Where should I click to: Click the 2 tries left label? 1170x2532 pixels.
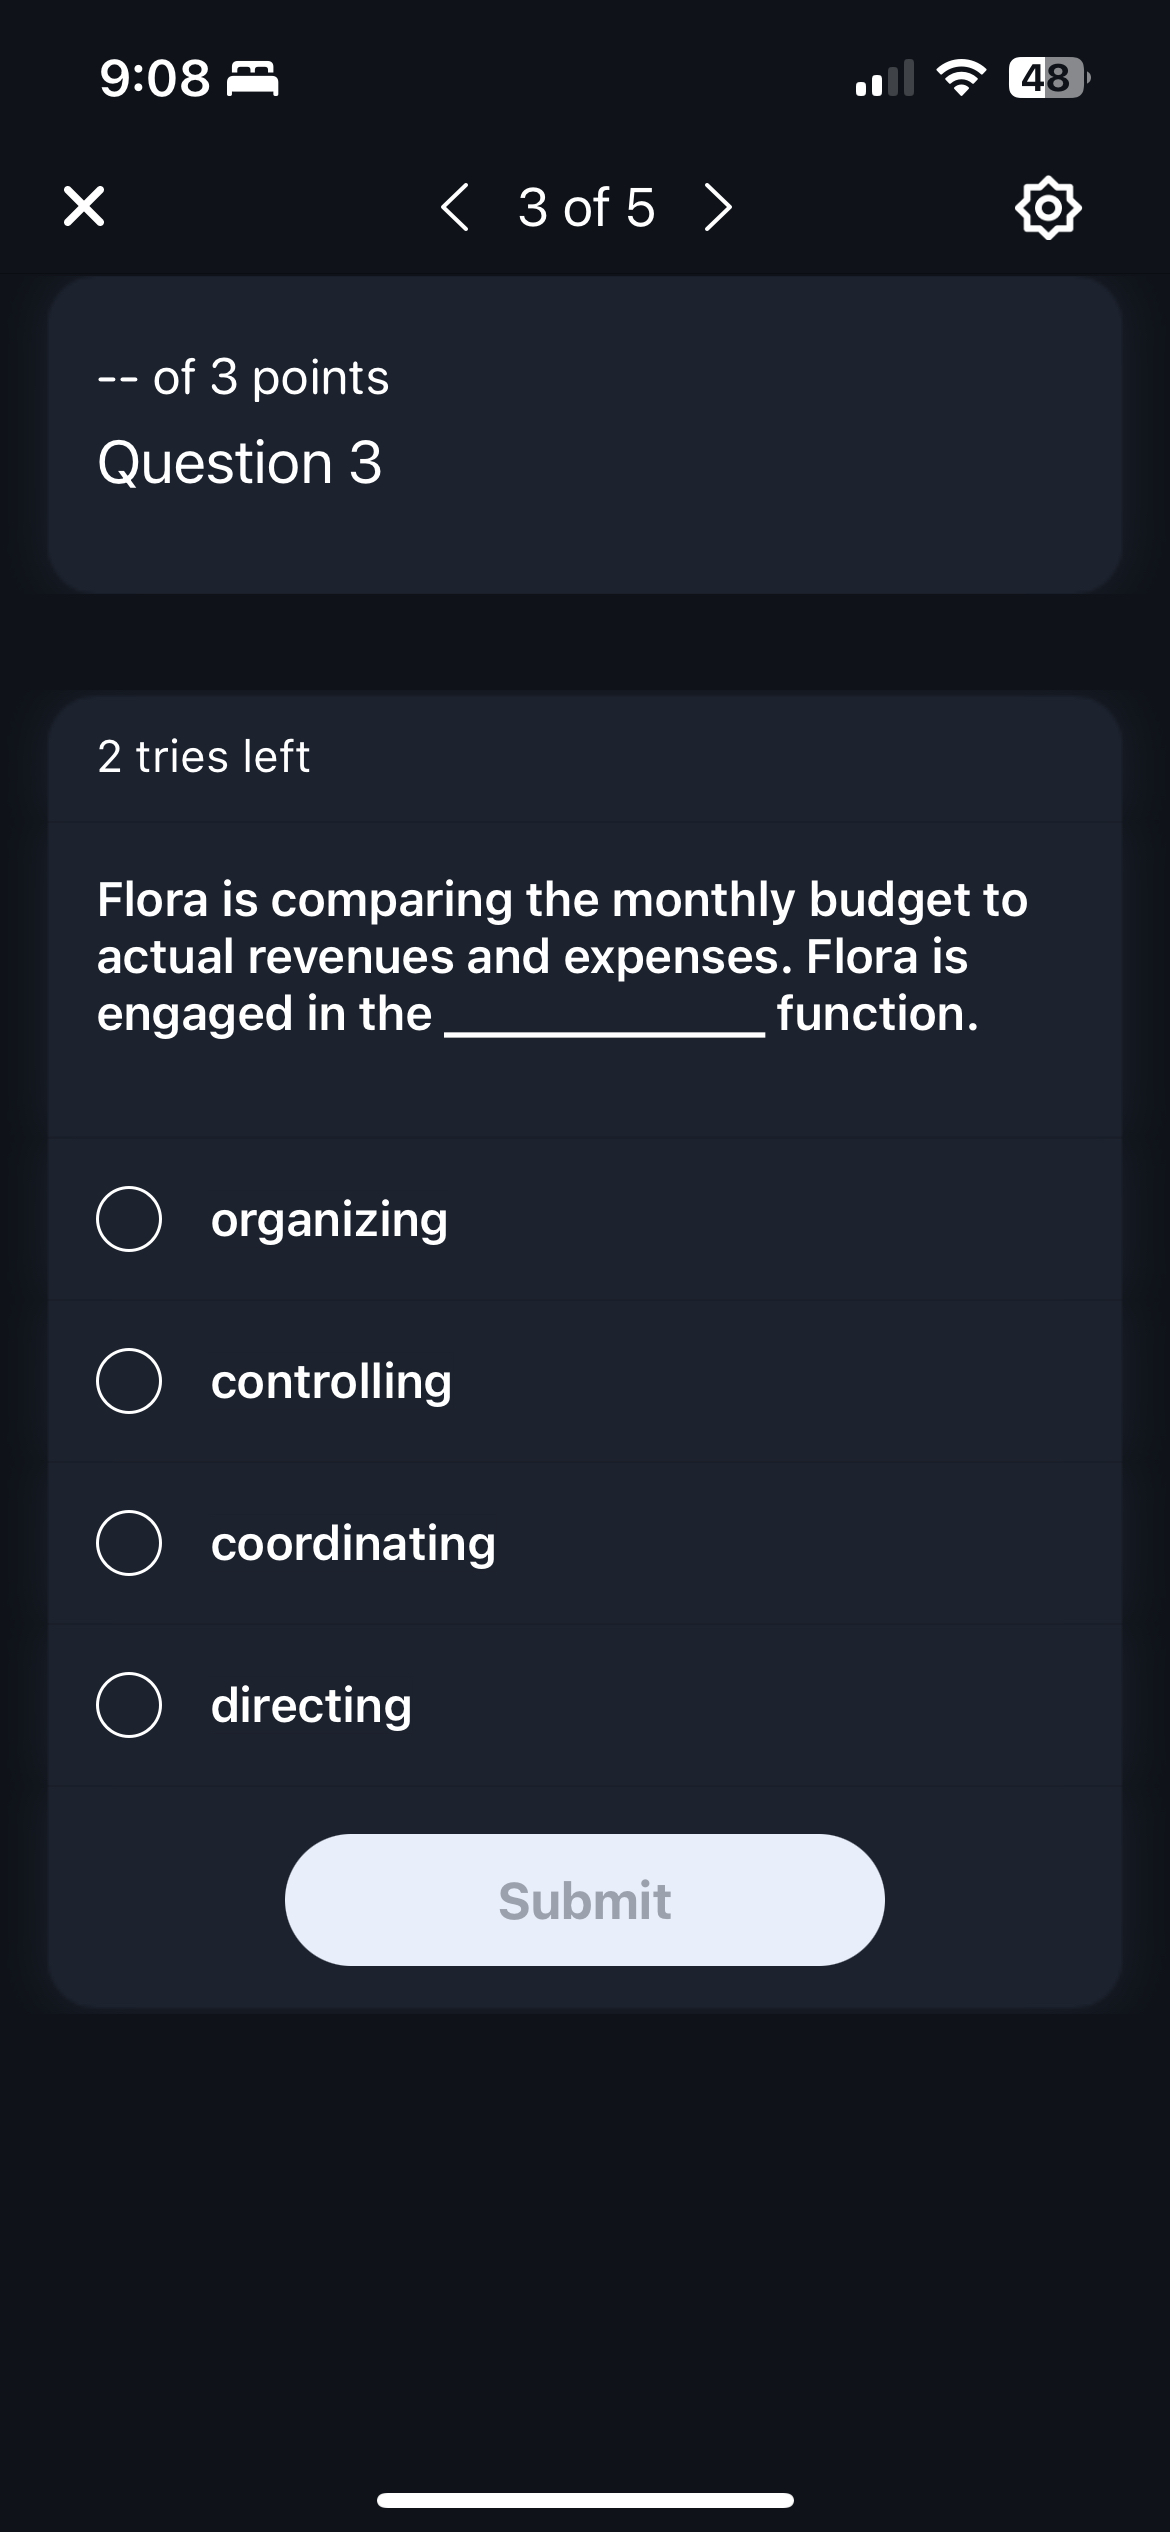click(203, 757)
